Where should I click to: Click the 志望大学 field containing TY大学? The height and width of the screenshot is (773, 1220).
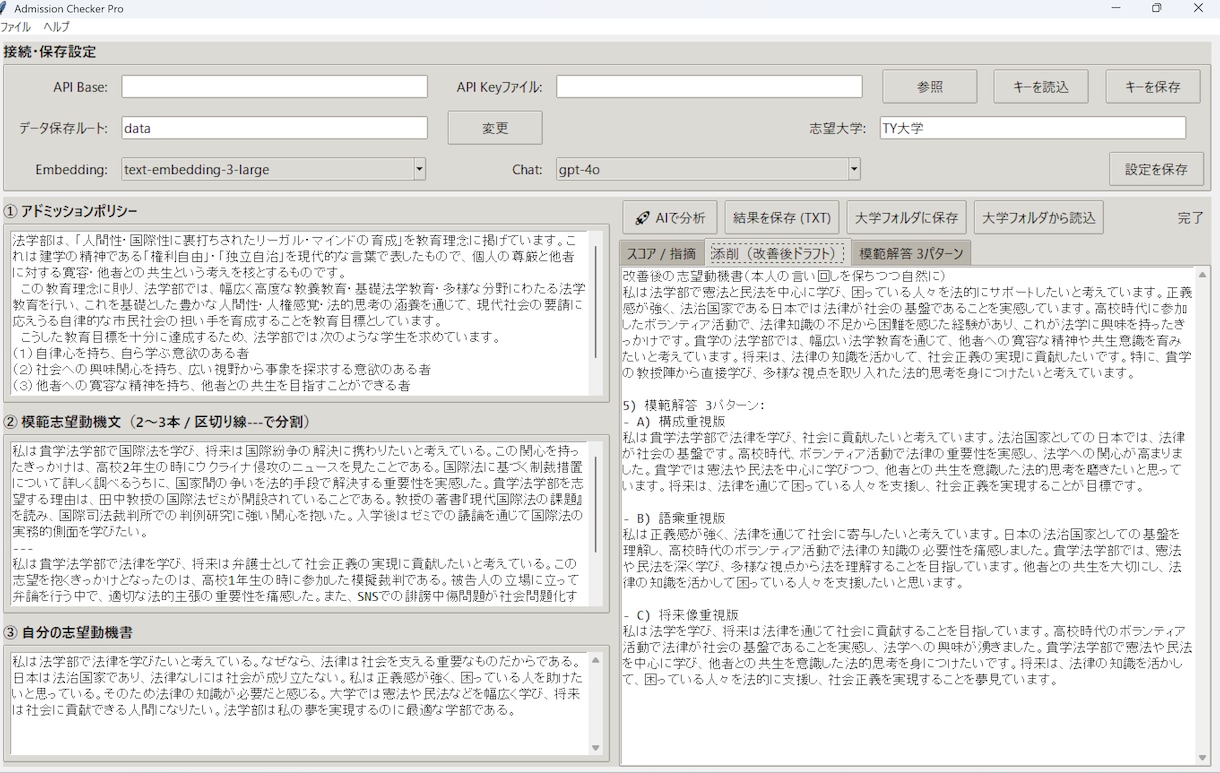click(x=1033, y=128)
